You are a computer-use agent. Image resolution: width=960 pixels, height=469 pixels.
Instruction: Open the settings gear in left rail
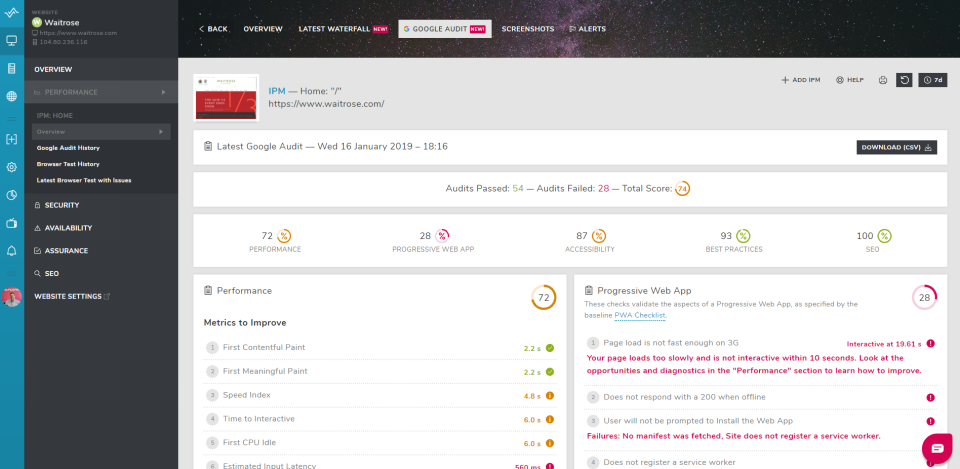[12, 167]
